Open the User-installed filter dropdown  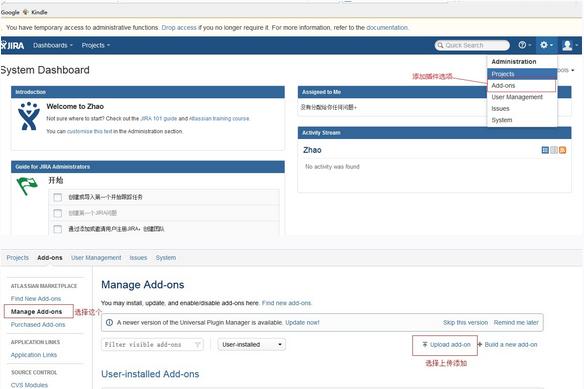click(x=252, y=345)
